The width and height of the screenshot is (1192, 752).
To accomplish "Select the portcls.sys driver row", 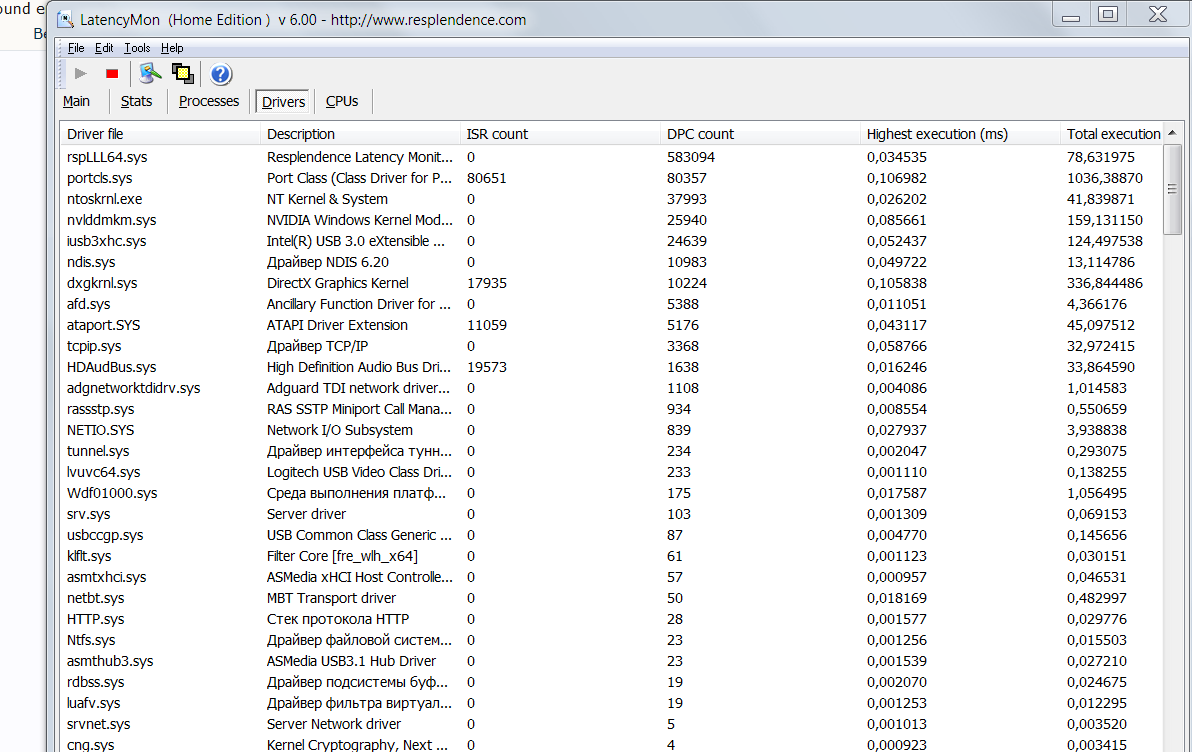I will (612, 178).
